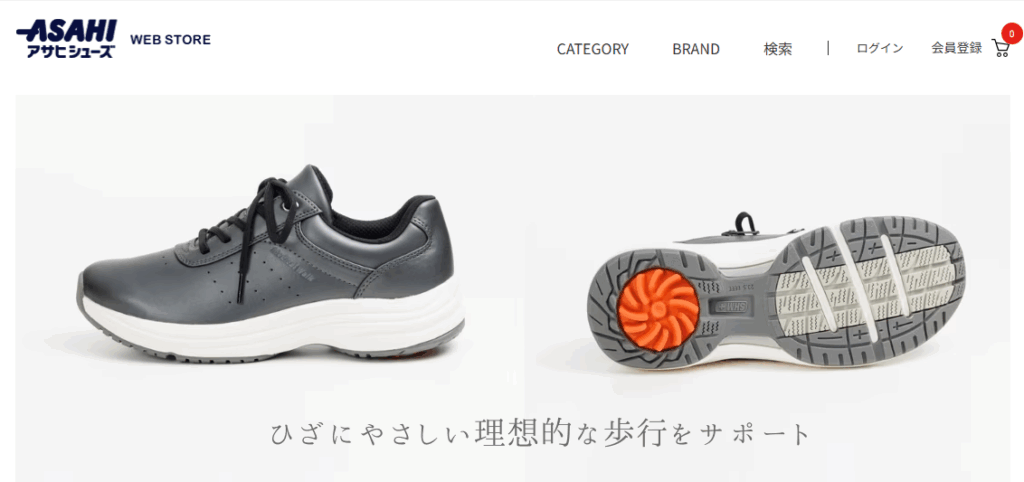Open the BRAND menu

[x=696, y=49]
